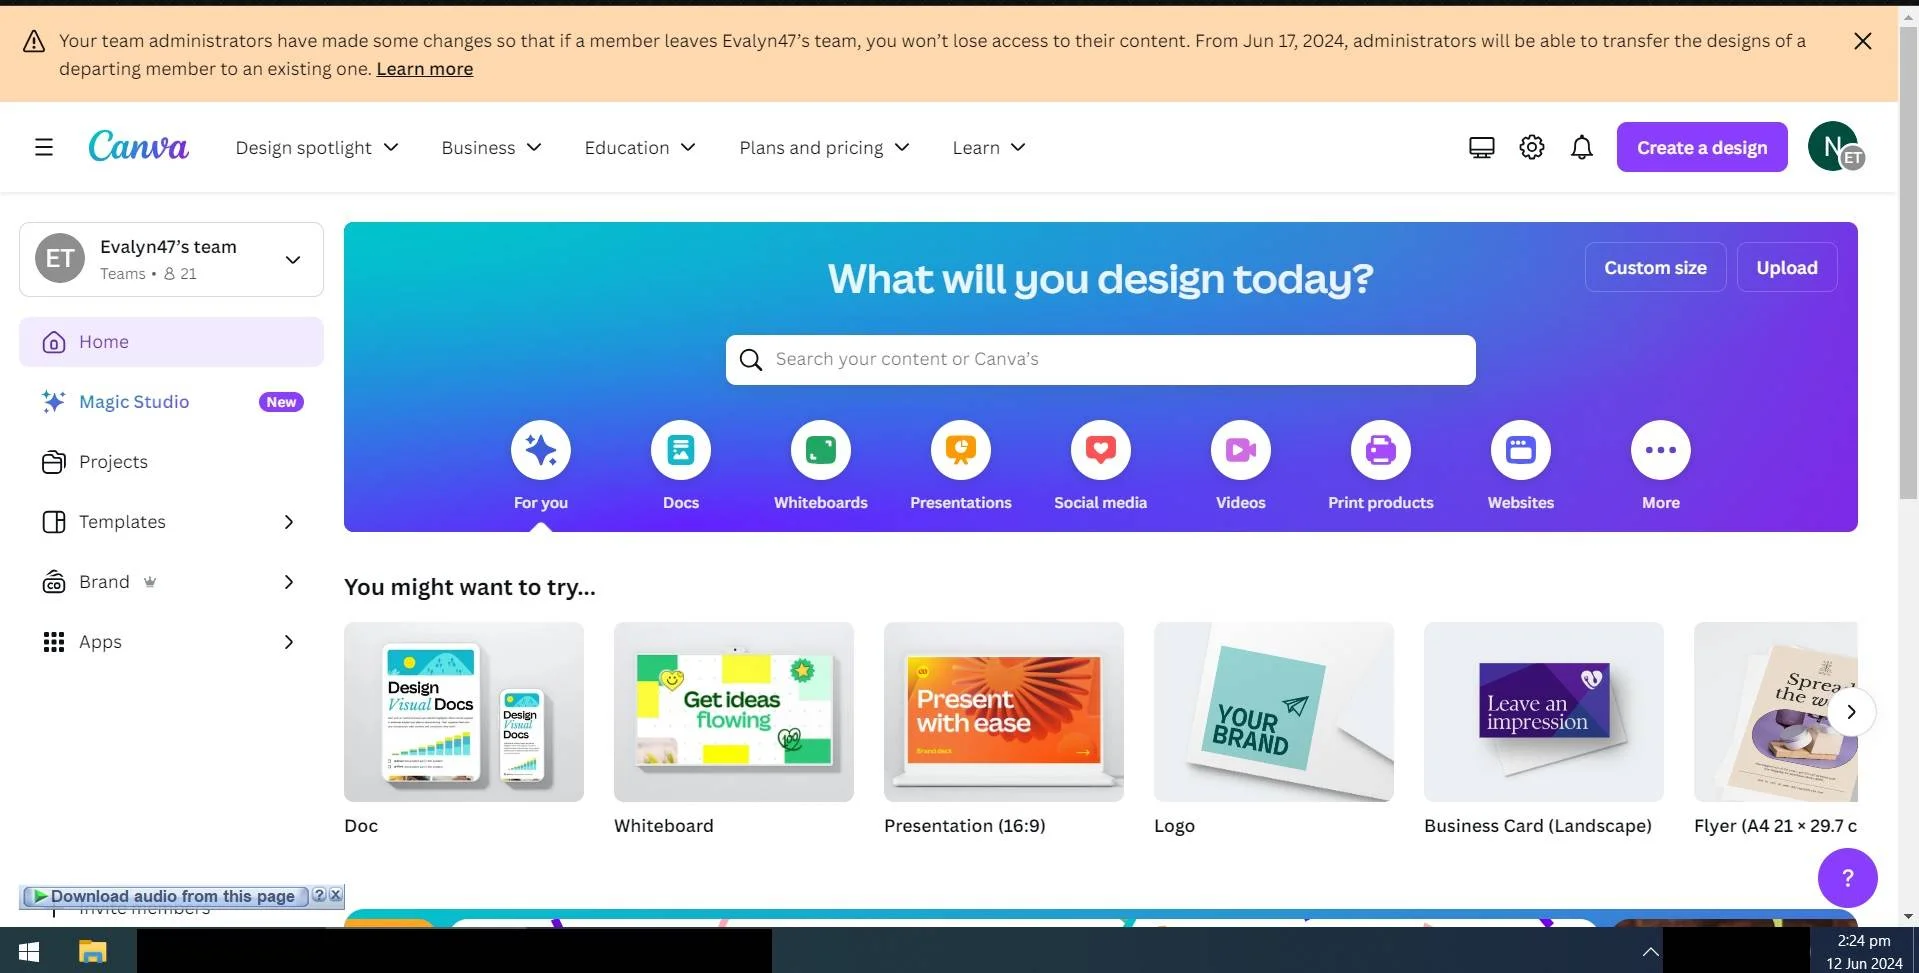Select the For you category icon

point(541,450)
